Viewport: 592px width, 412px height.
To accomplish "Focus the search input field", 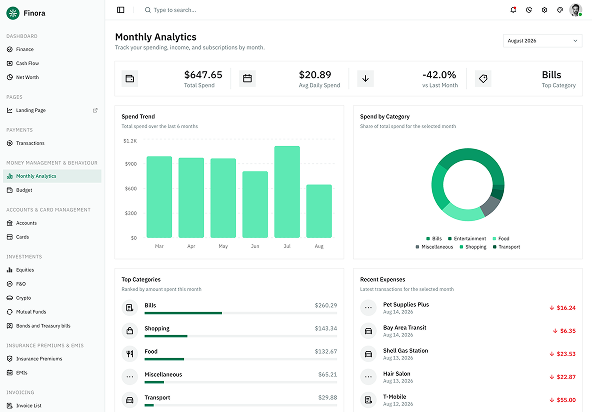I will (x=211, y=10).
